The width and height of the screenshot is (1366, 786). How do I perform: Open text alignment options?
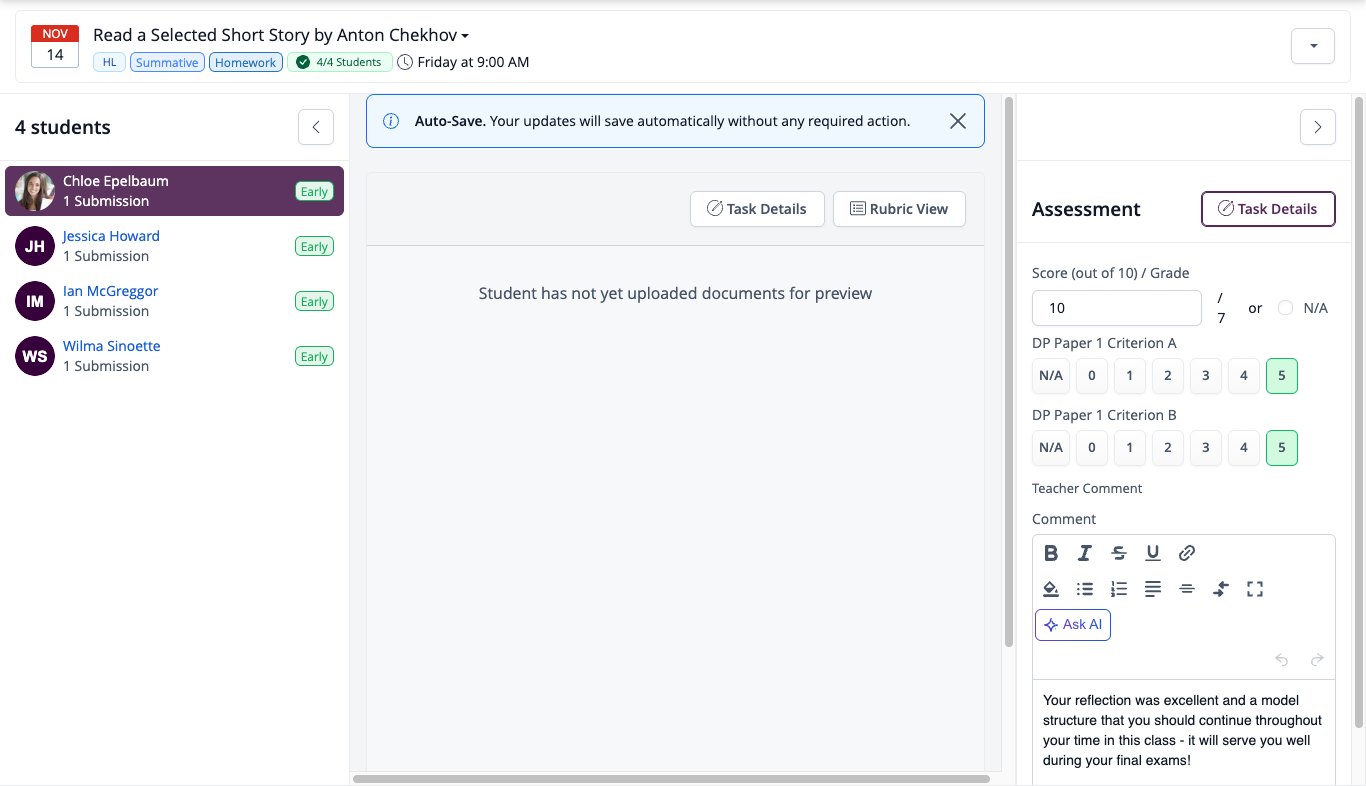[1153, 589]
